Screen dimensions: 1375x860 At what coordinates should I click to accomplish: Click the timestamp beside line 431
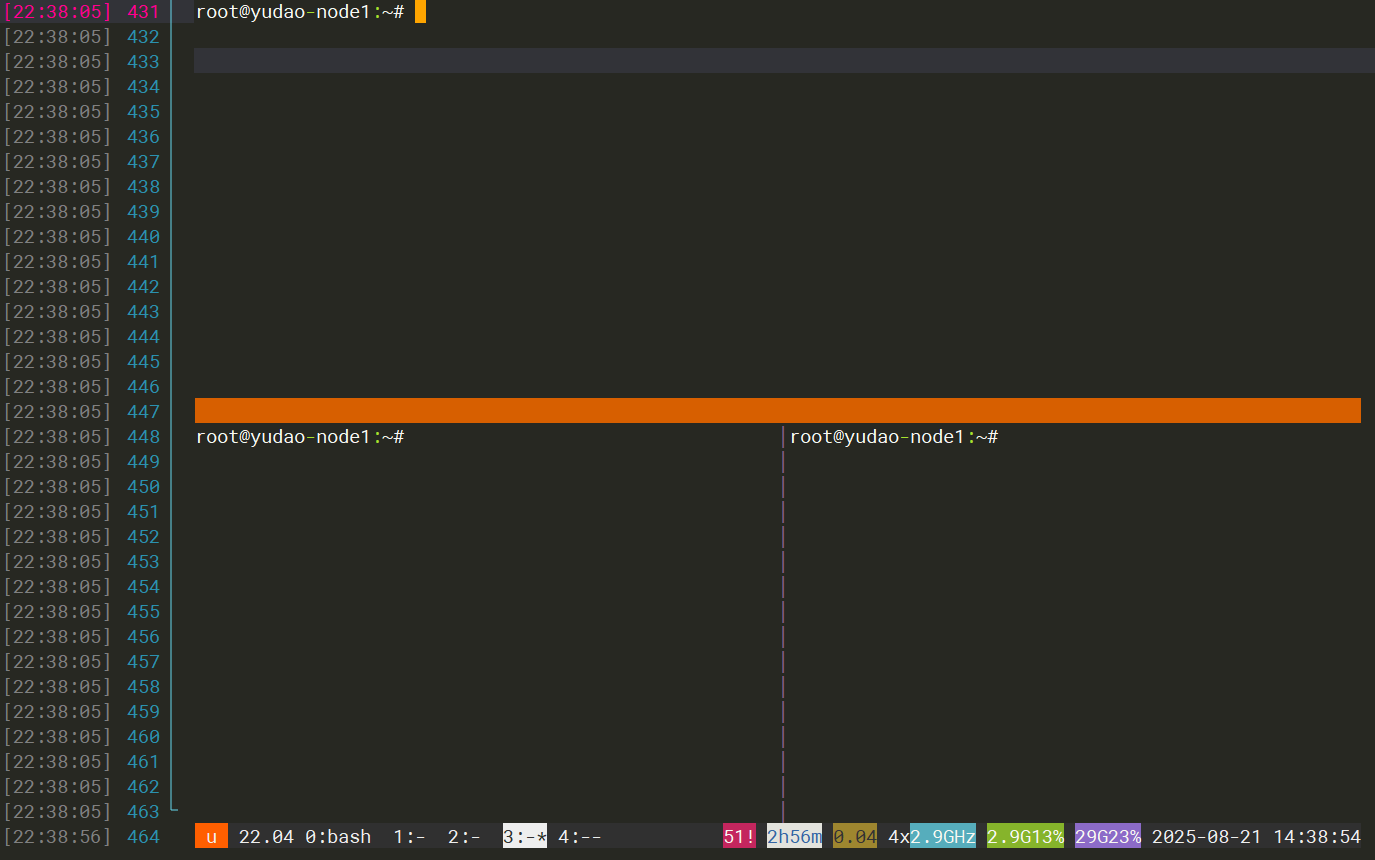click(58, 12)
